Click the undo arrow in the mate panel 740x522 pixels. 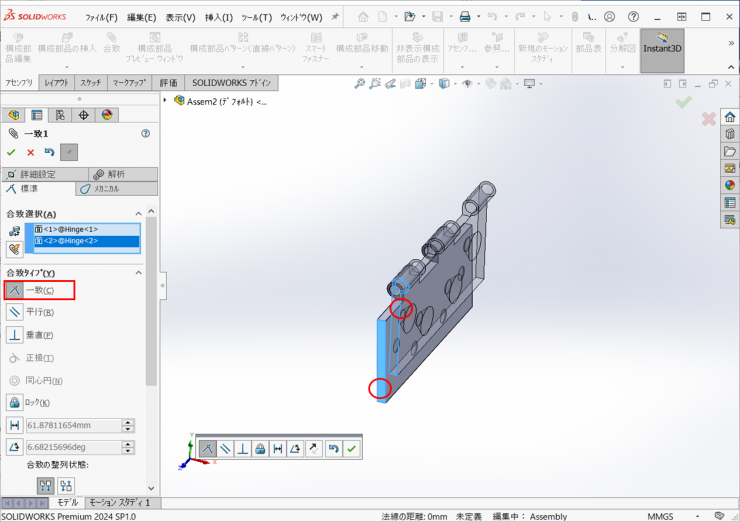coord(49,152)
